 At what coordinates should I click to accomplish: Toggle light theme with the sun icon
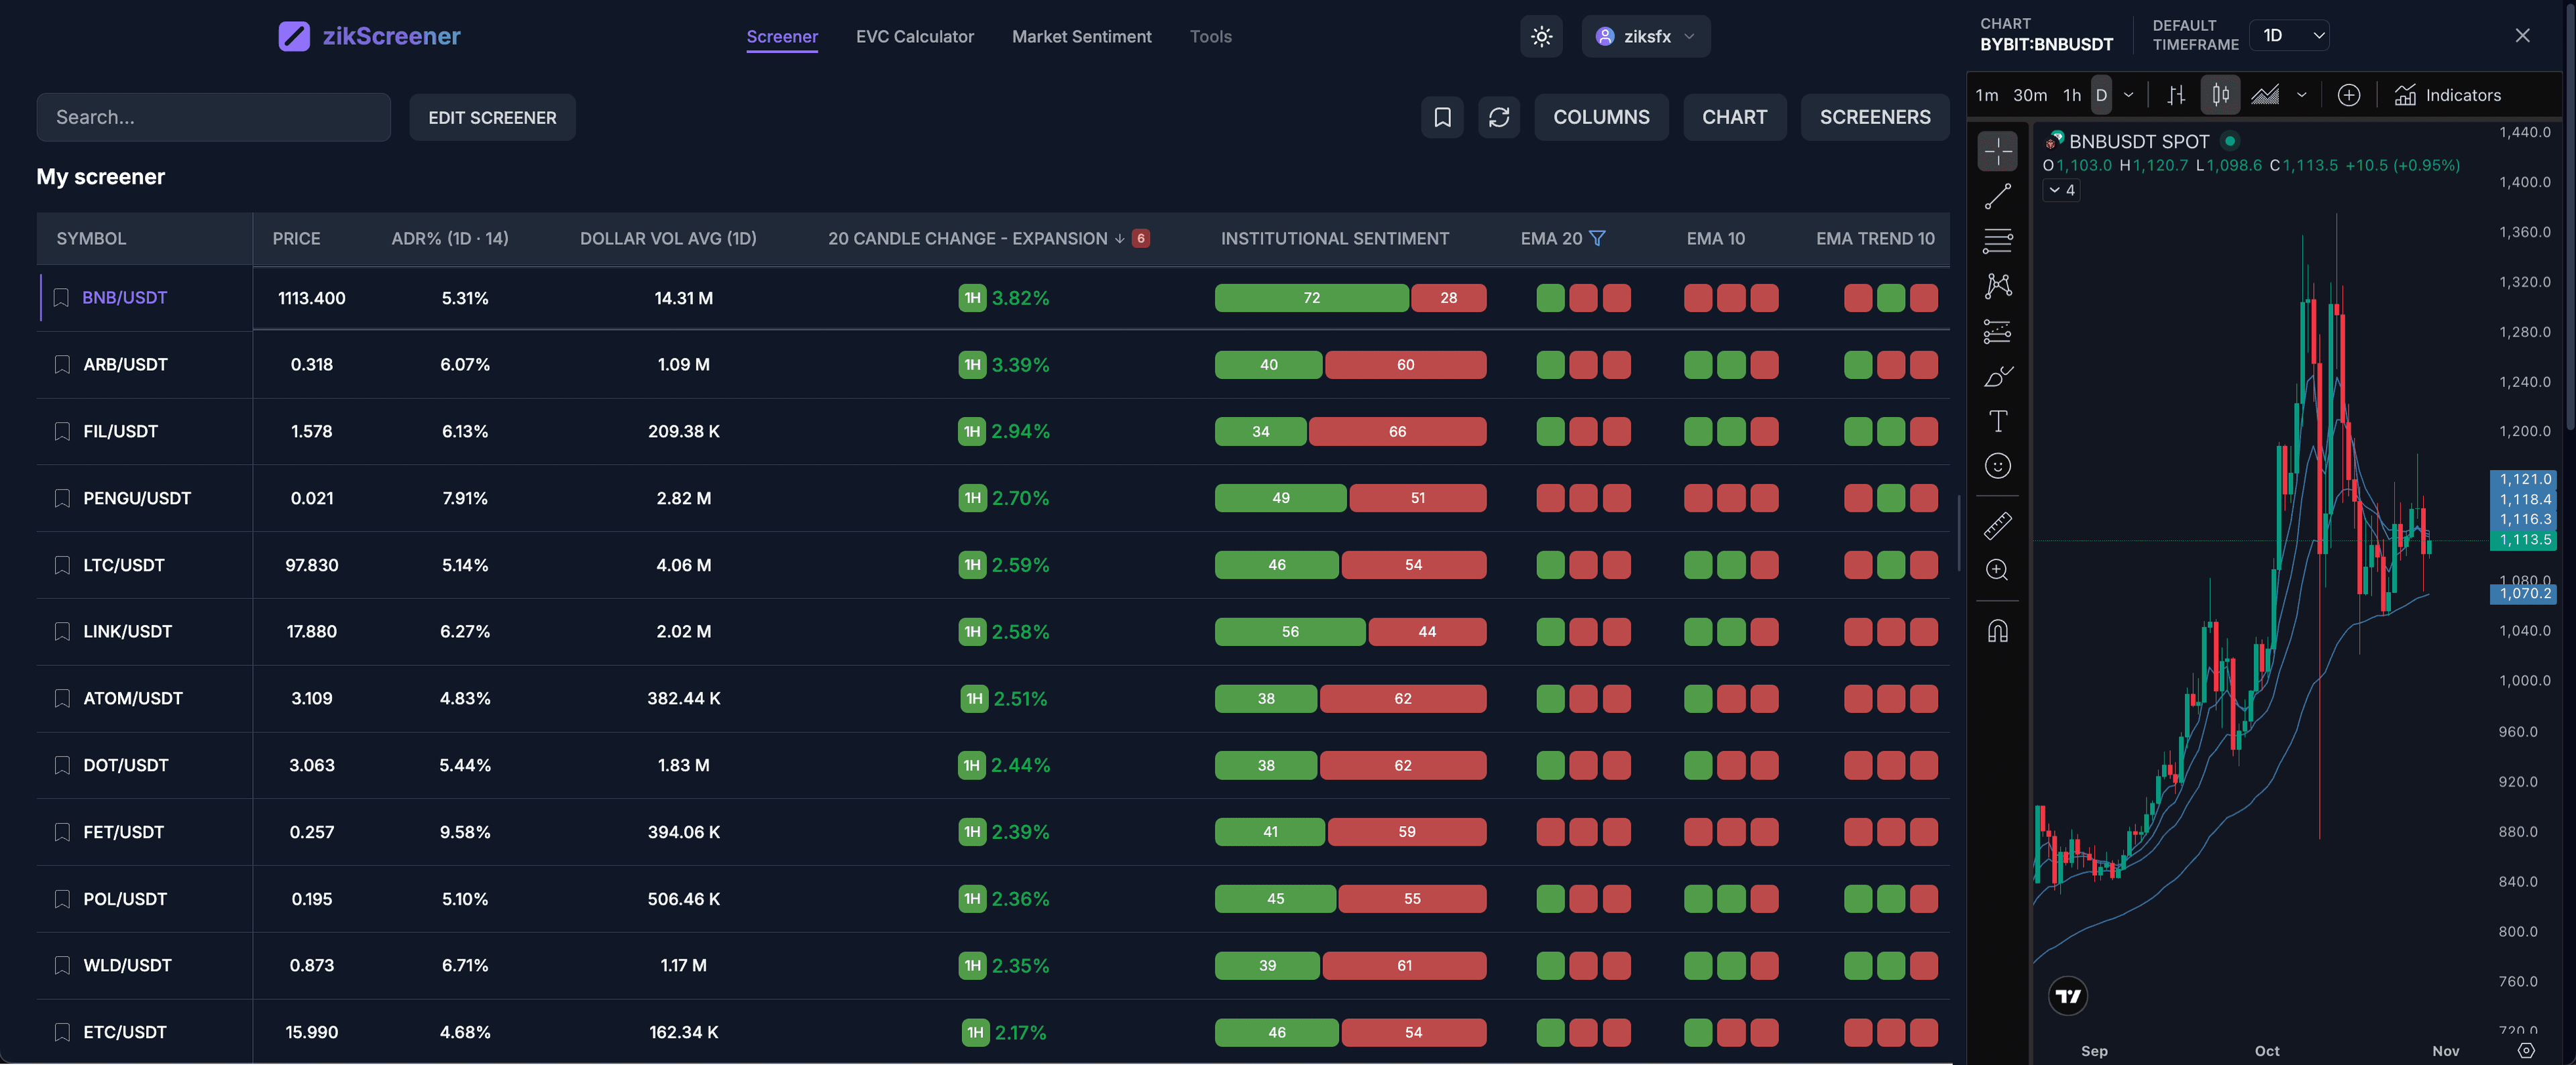click(1541, 36)
